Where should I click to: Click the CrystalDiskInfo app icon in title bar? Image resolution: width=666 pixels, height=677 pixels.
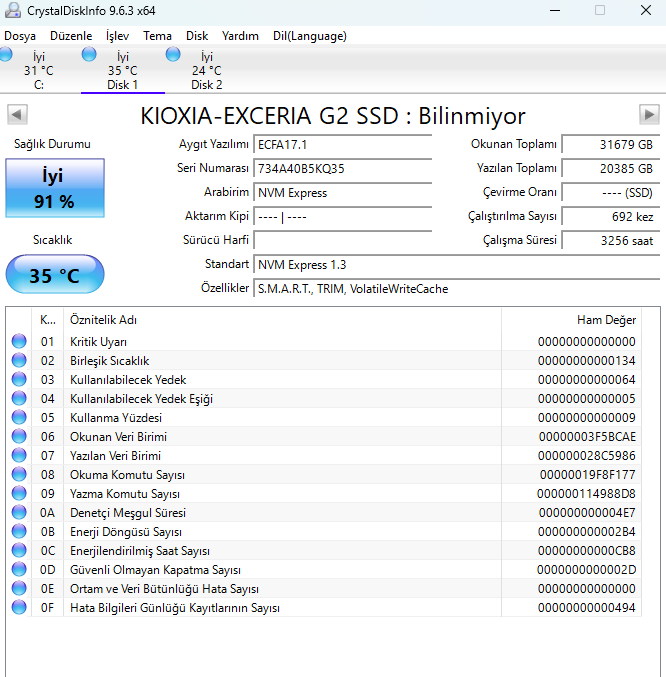pyautogui.click(x=12, y=10)
